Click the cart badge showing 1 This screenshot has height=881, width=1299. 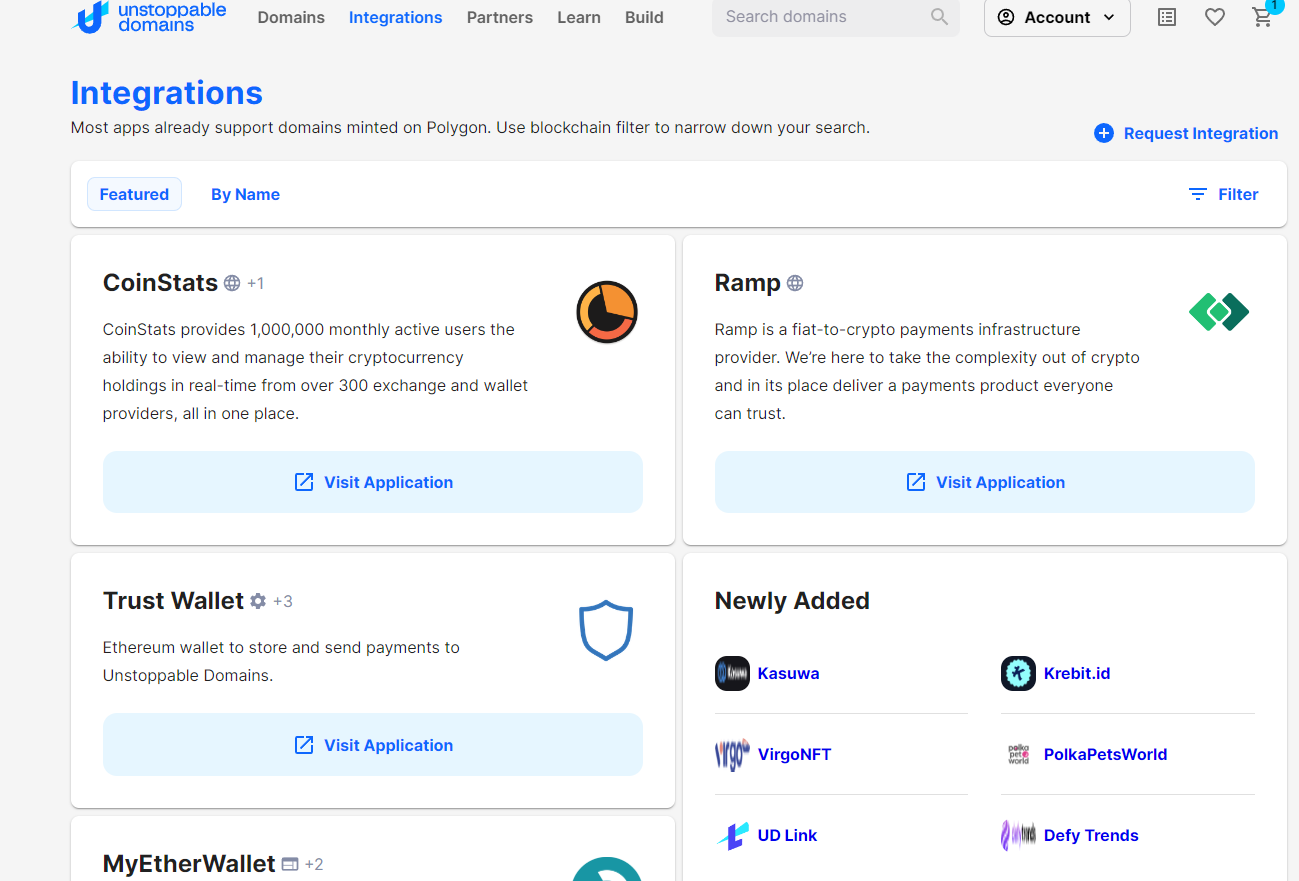coord(1274,7)
